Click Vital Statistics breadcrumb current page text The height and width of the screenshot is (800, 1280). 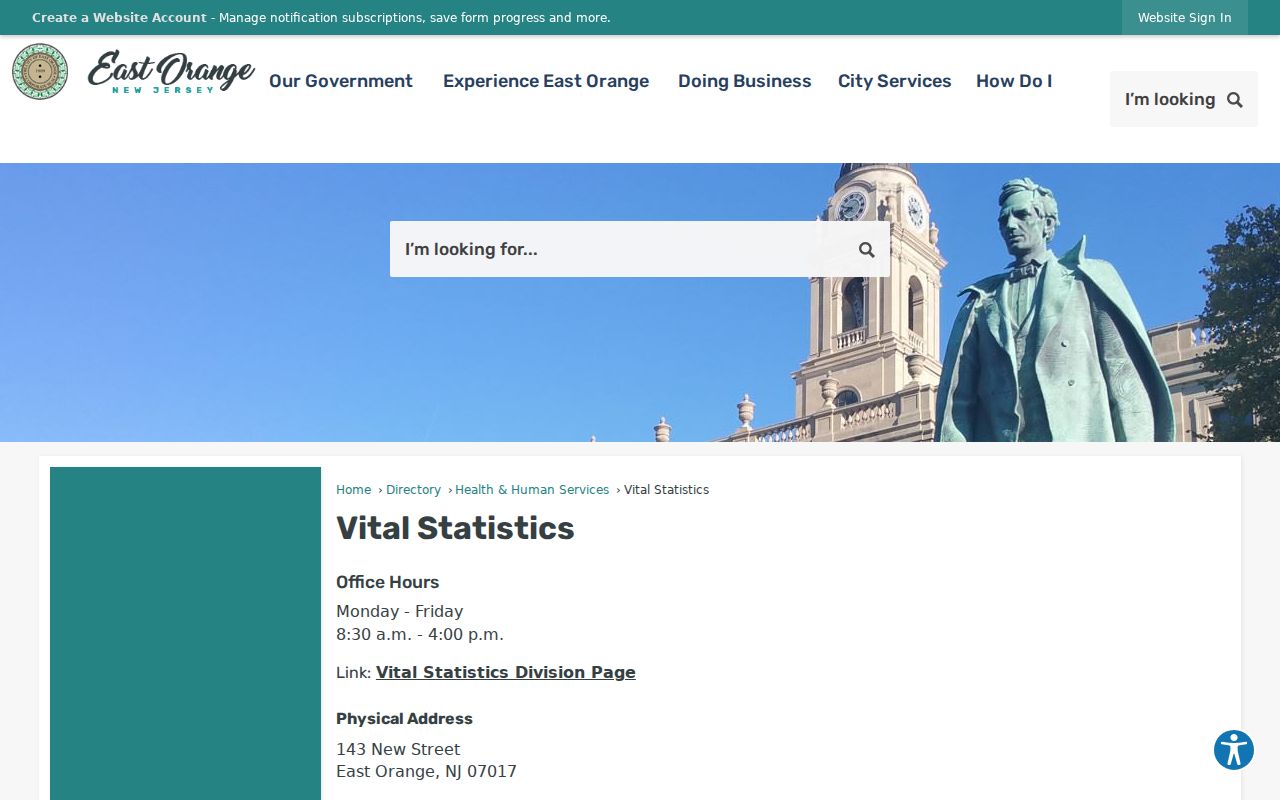[666, 490]
